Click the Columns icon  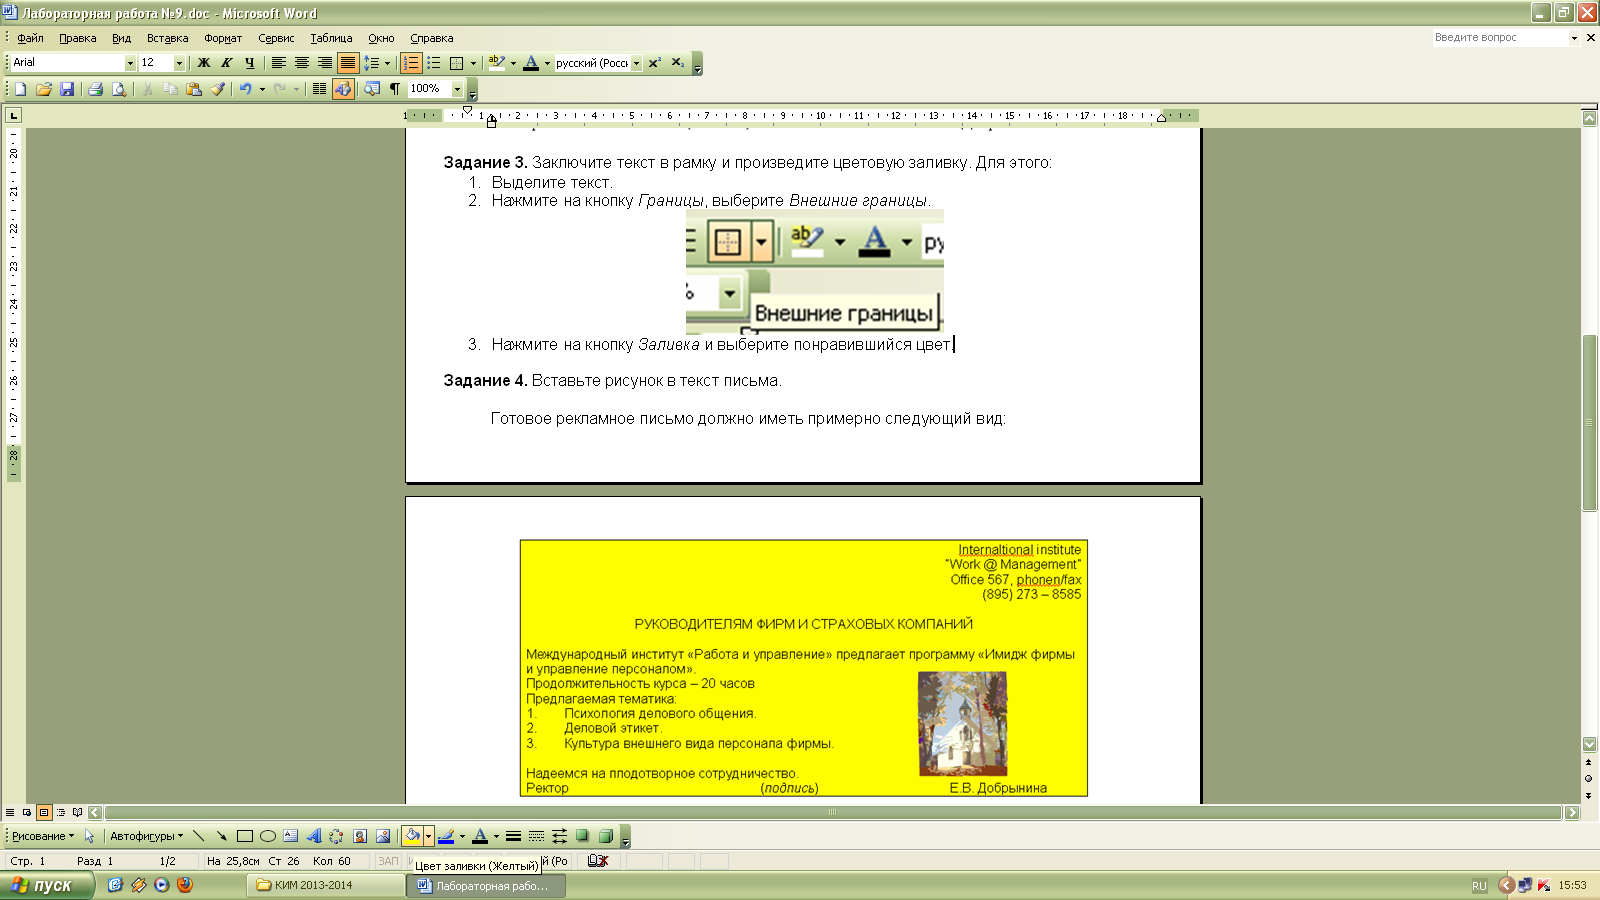(x=320, y=89)
